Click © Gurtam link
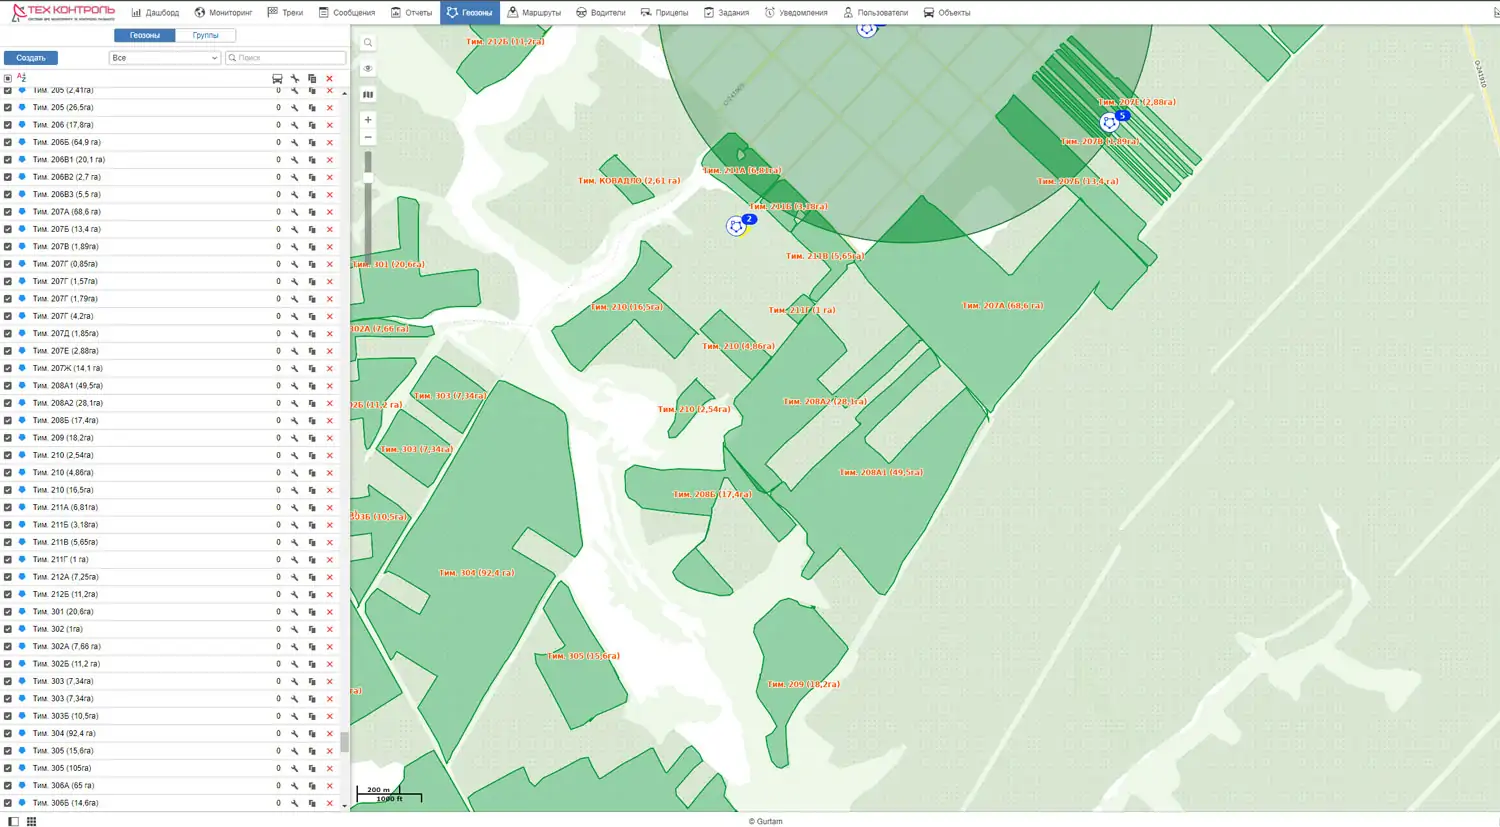Screen dimensions: 1500x827 (766, 821)
